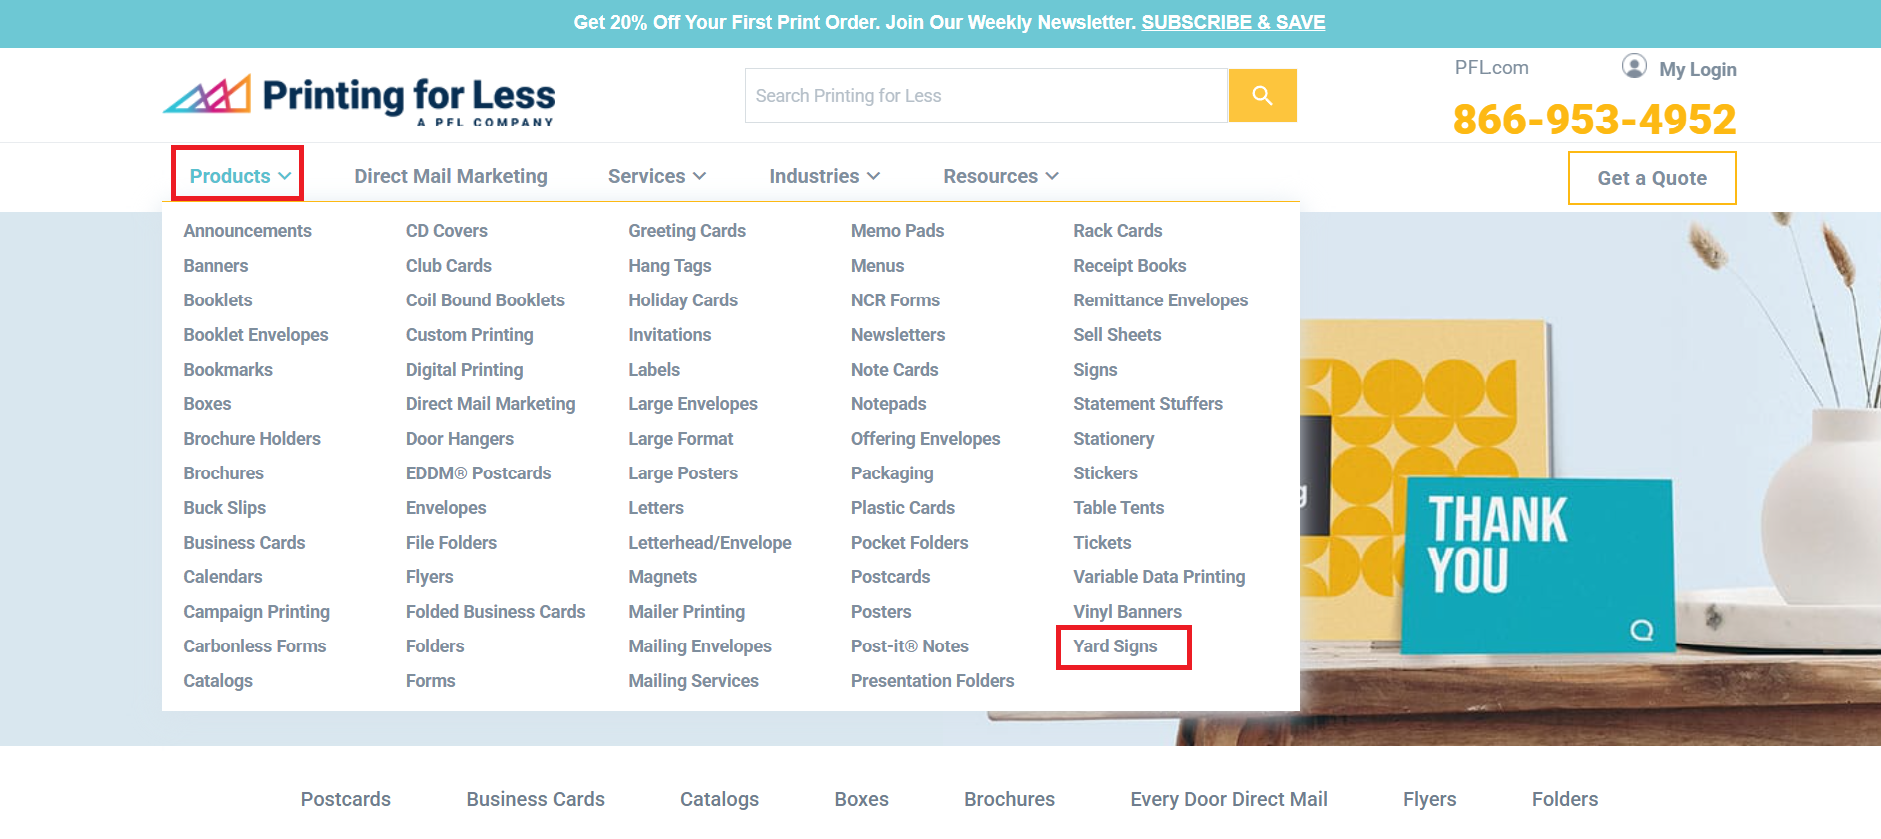Open Door Hangers product link
This screenshot has height=839, width=1881.
click(459, 439)
